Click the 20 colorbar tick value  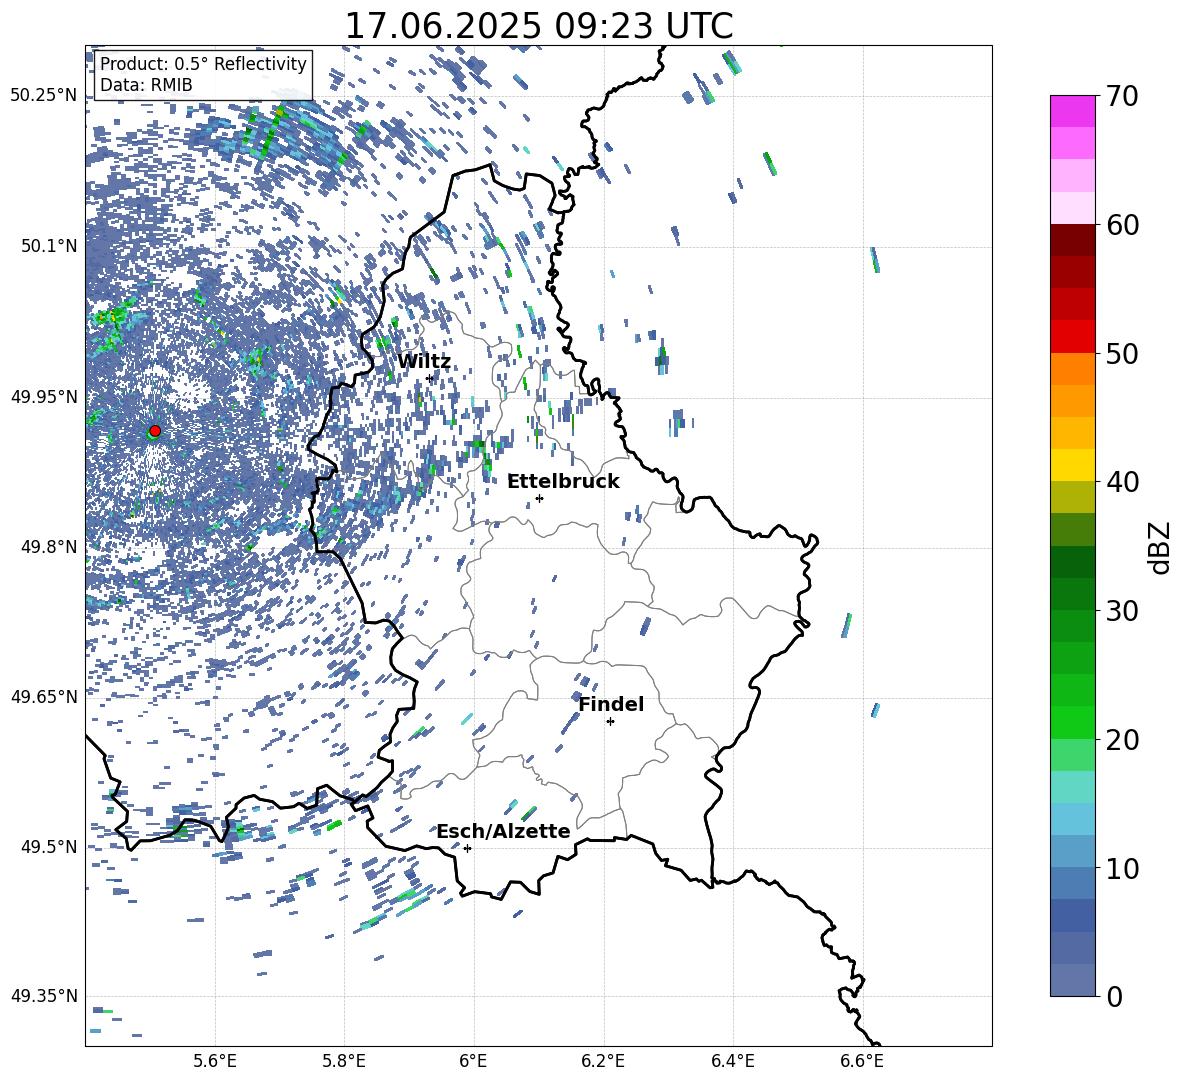(x=1122, y=740)
